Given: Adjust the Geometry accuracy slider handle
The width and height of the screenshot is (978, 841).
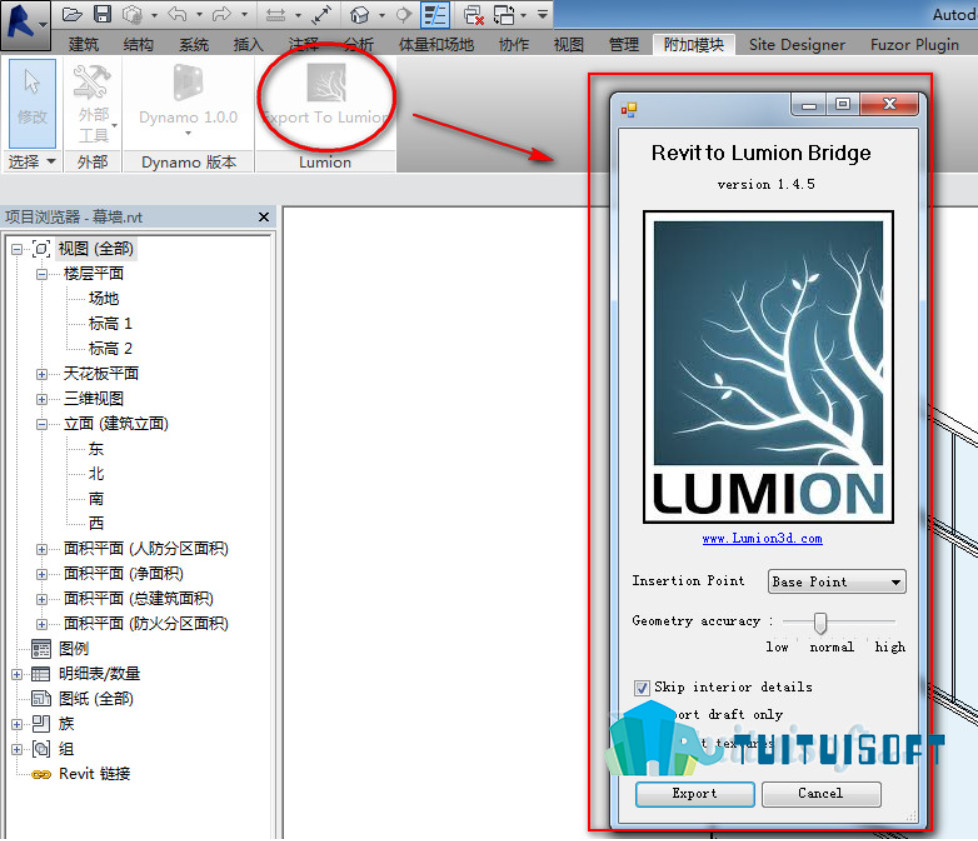Looking at the screenshot, I should coord(821,622).
